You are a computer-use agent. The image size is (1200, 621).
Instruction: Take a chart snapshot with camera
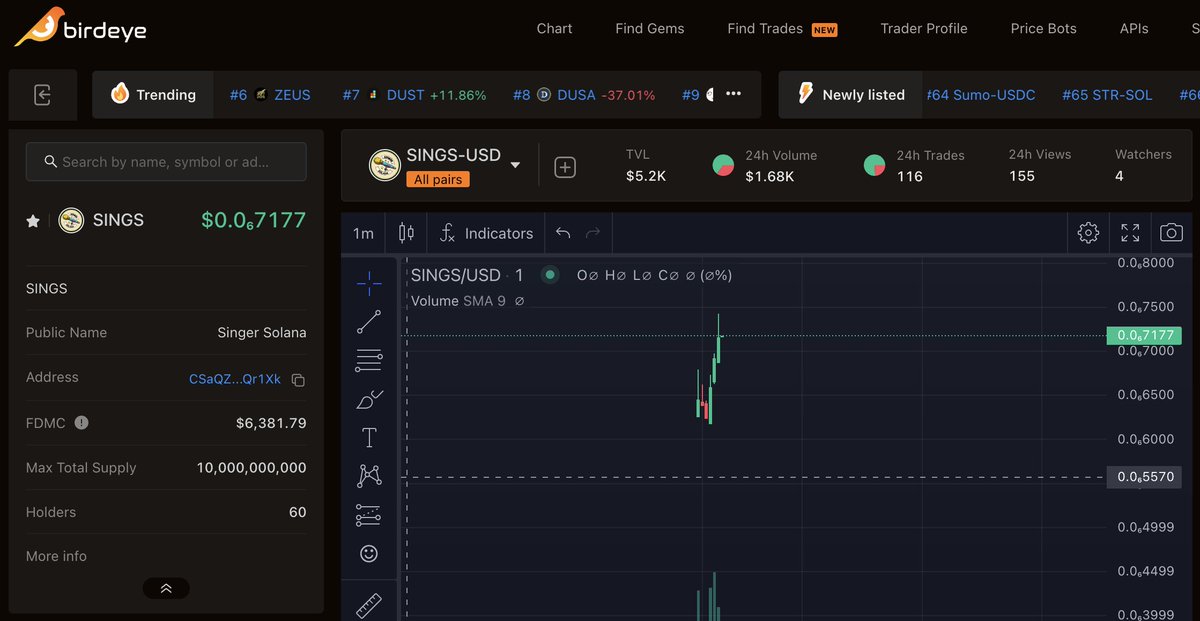(1171, 233)
